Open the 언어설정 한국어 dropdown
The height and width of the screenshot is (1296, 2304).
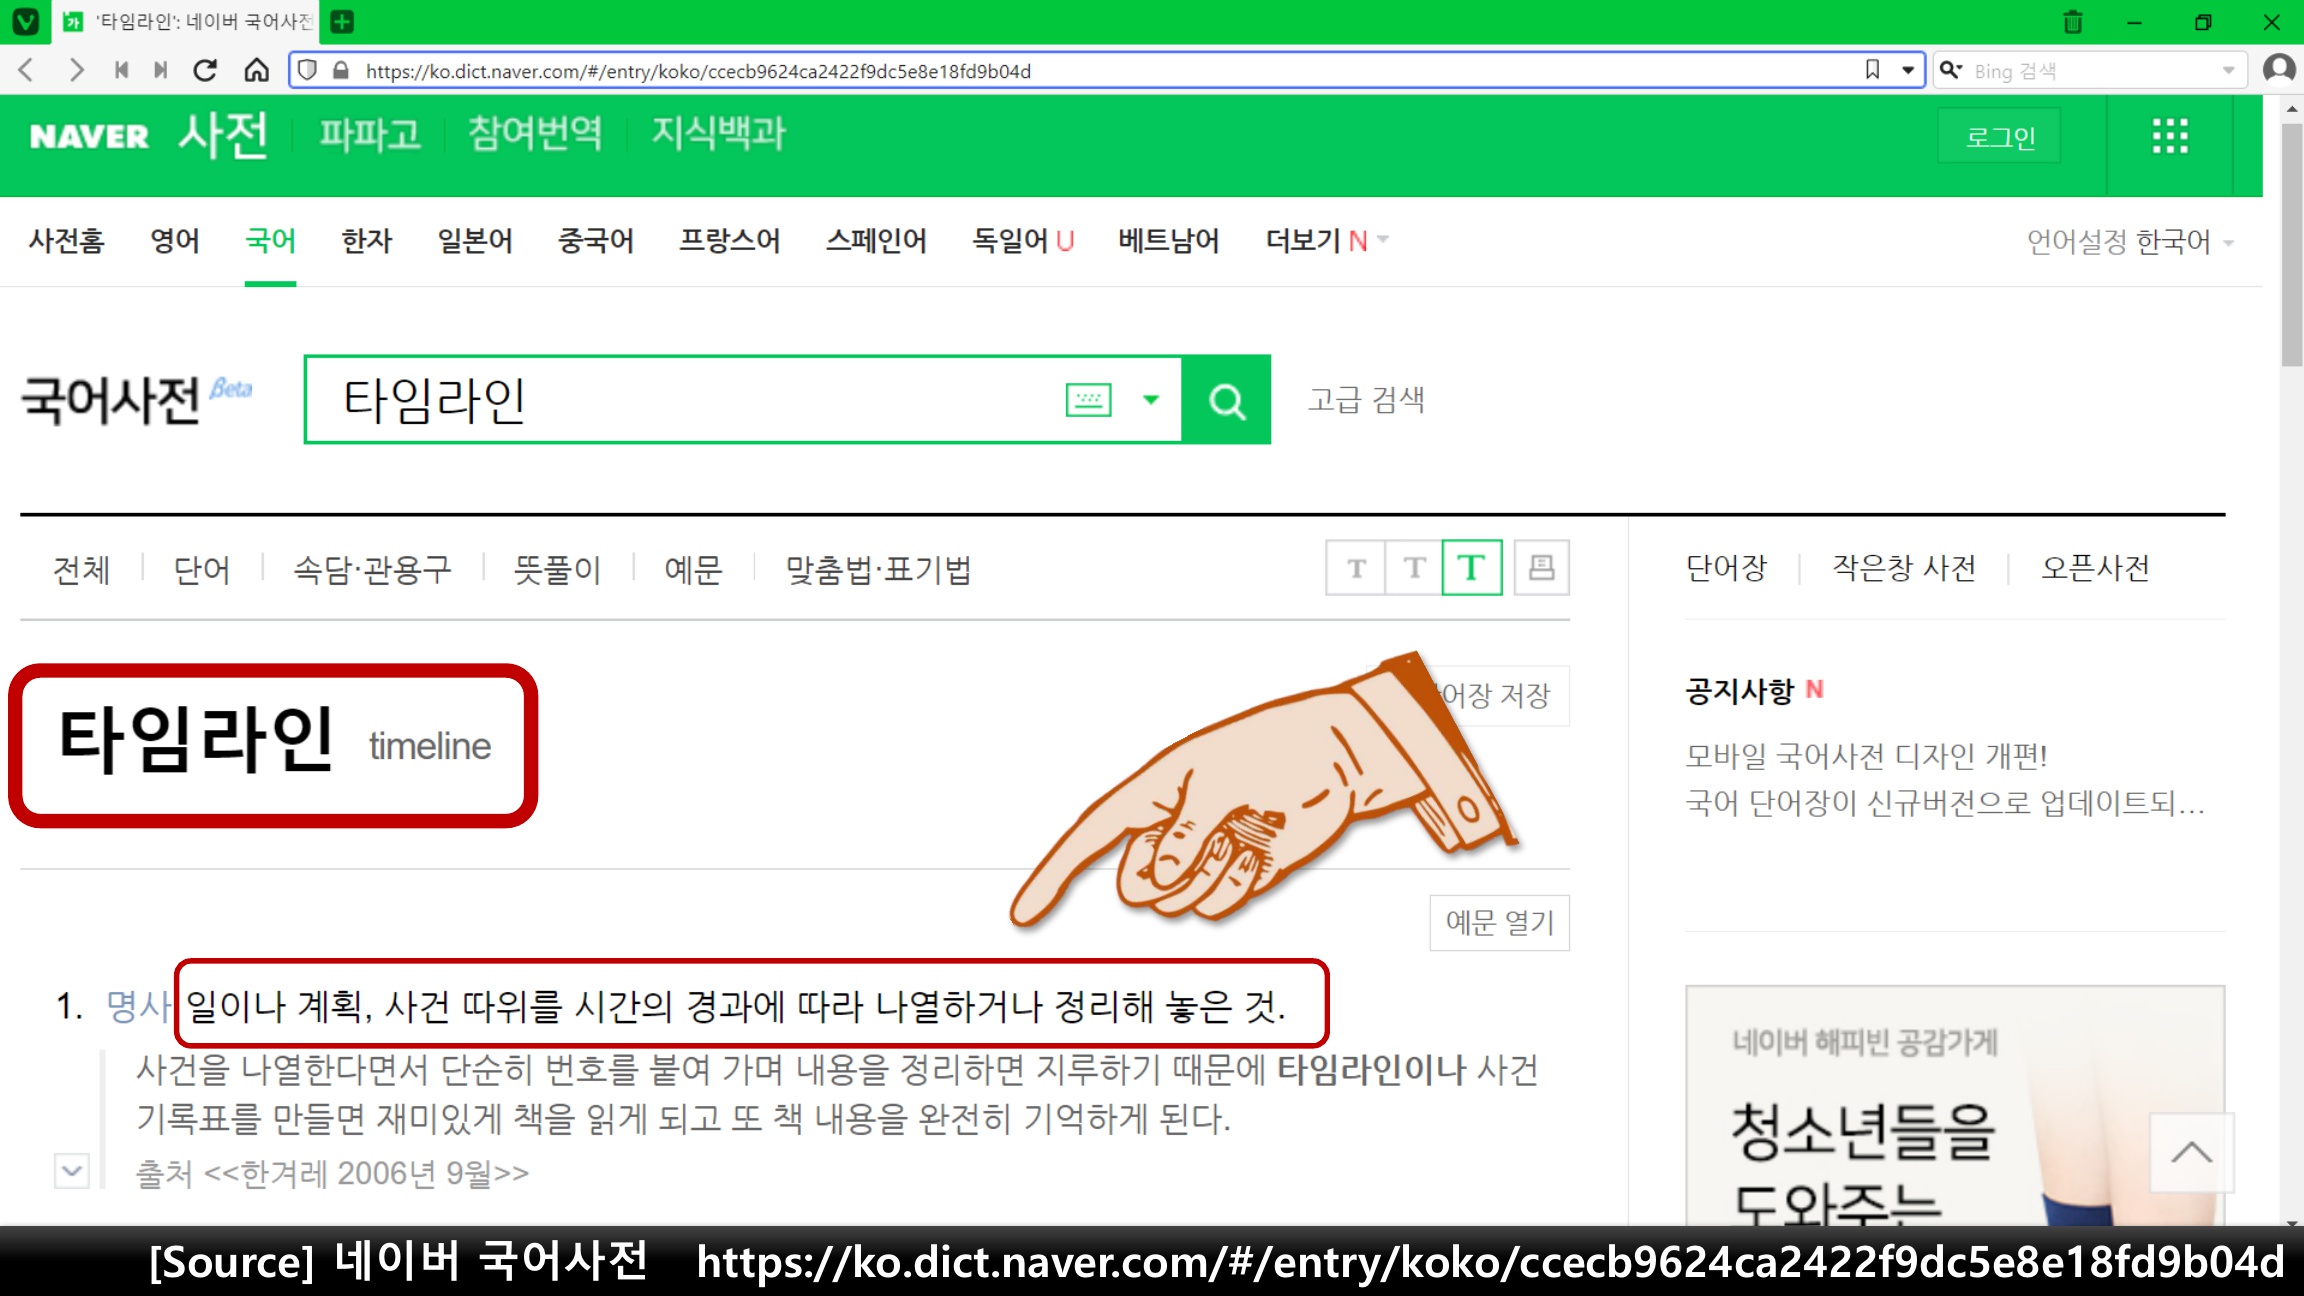2129,242
